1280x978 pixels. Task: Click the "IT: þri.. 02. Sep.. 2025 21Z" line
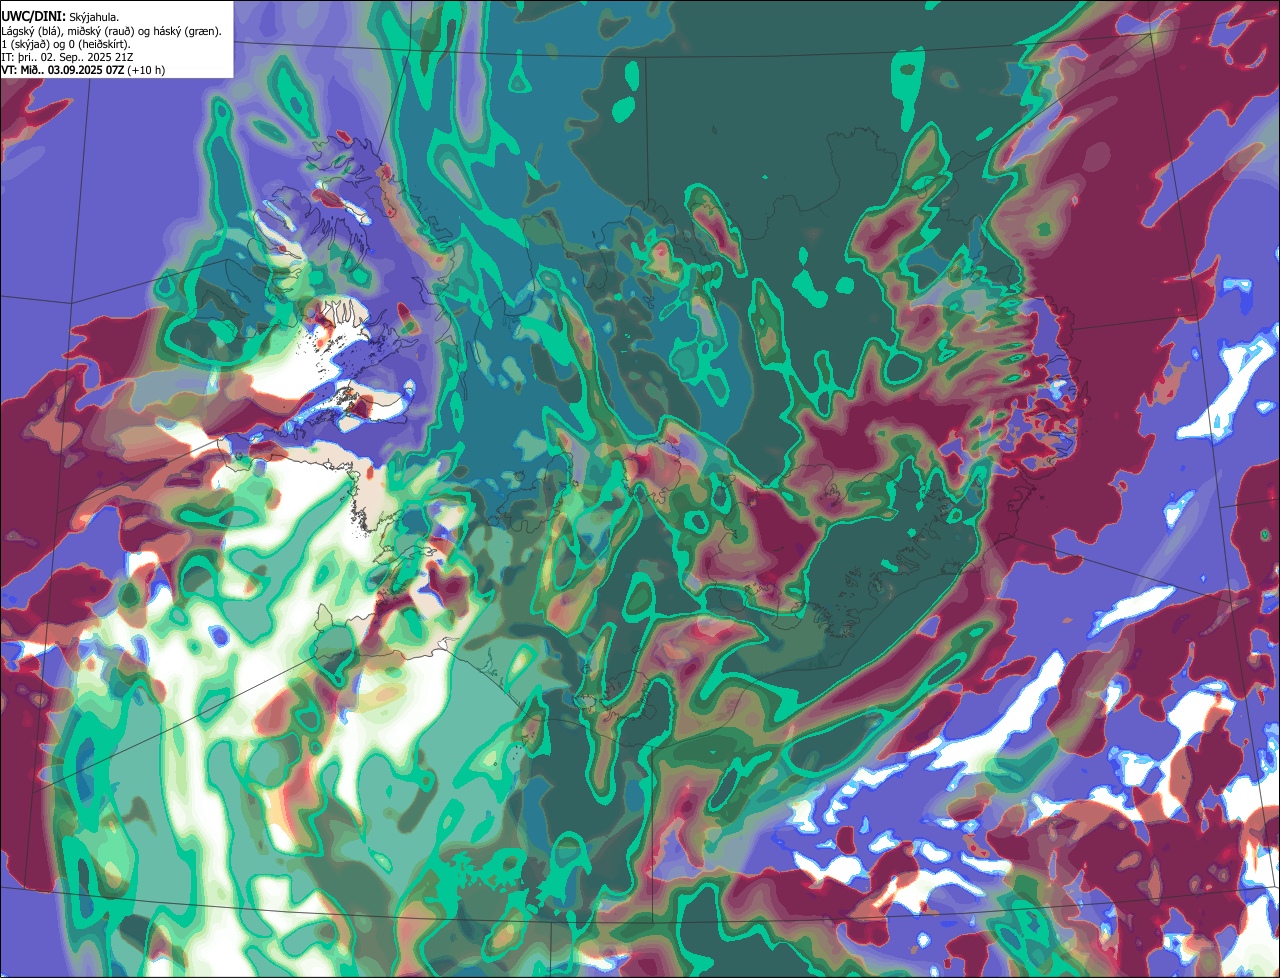(x=68, y=57)
